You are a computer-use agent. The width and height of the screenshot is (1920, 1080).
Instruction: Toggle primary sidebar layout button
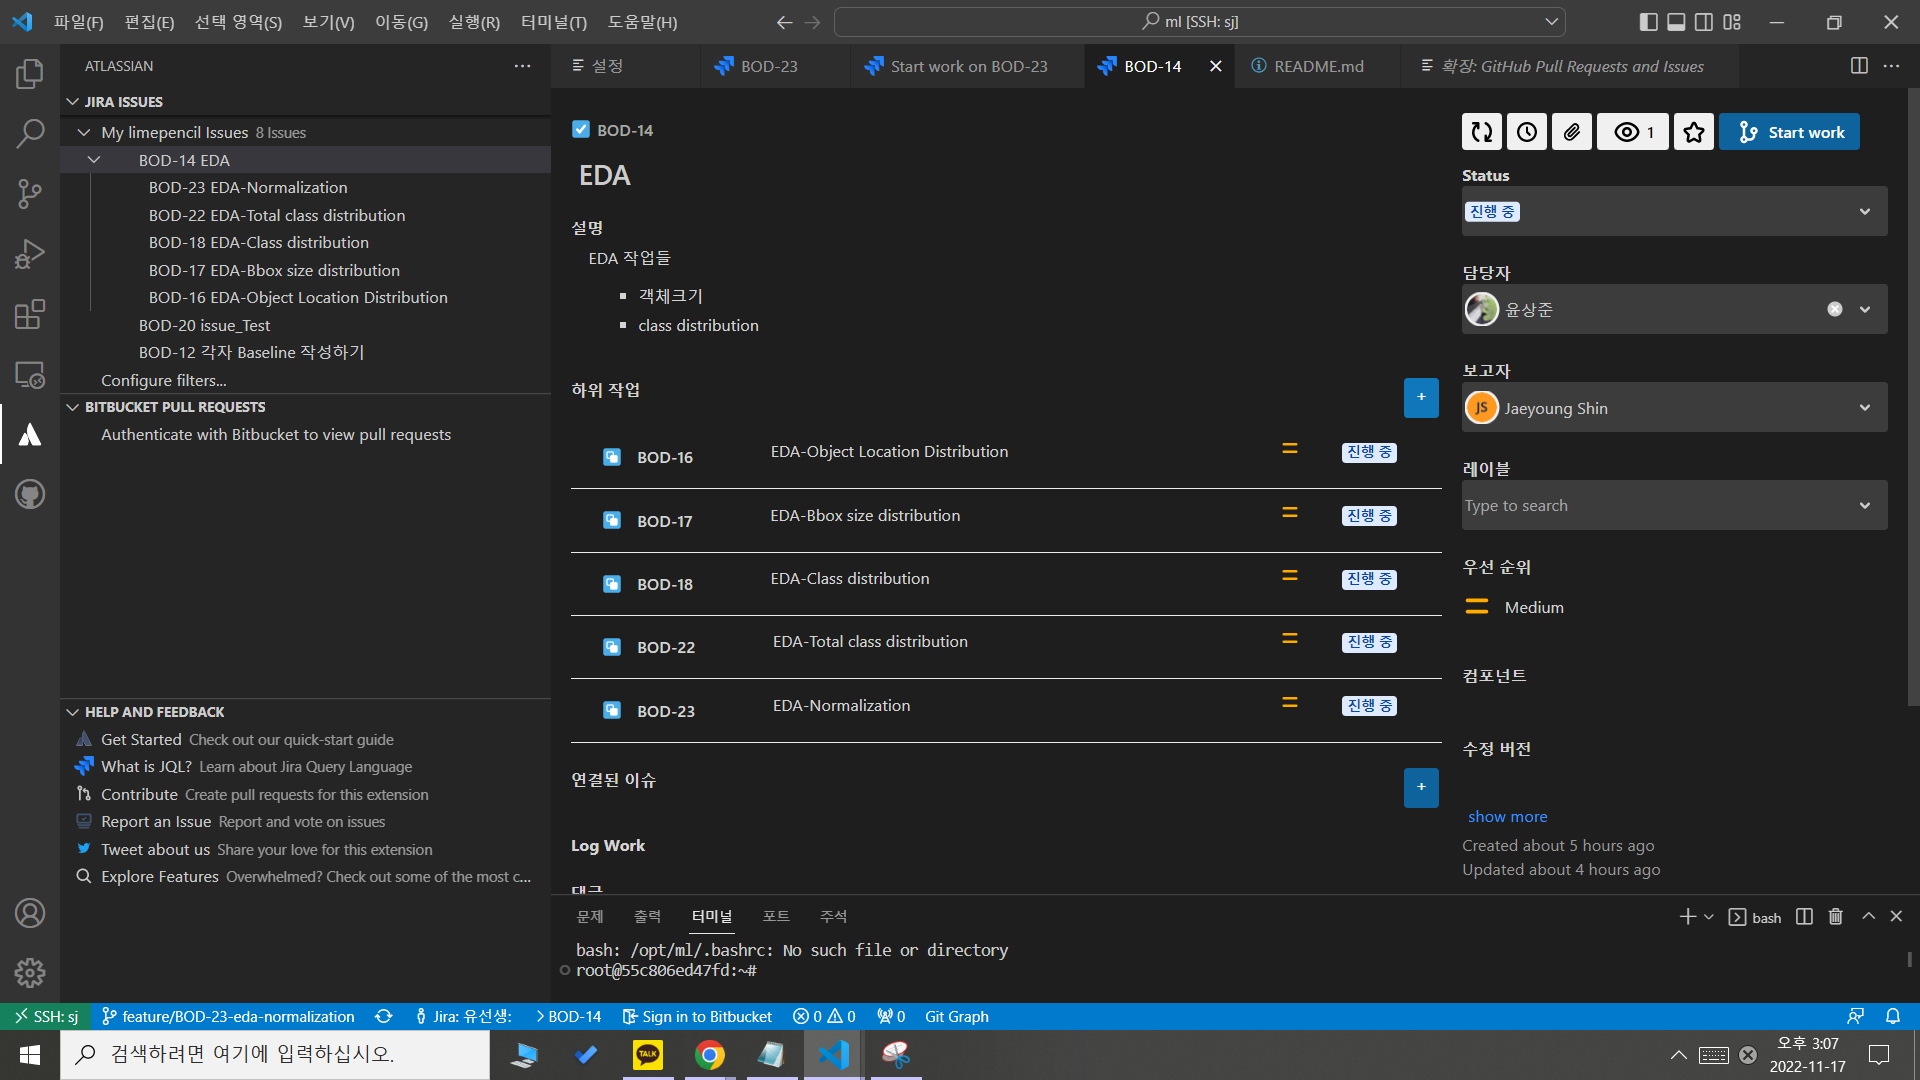pos(1649,22)
